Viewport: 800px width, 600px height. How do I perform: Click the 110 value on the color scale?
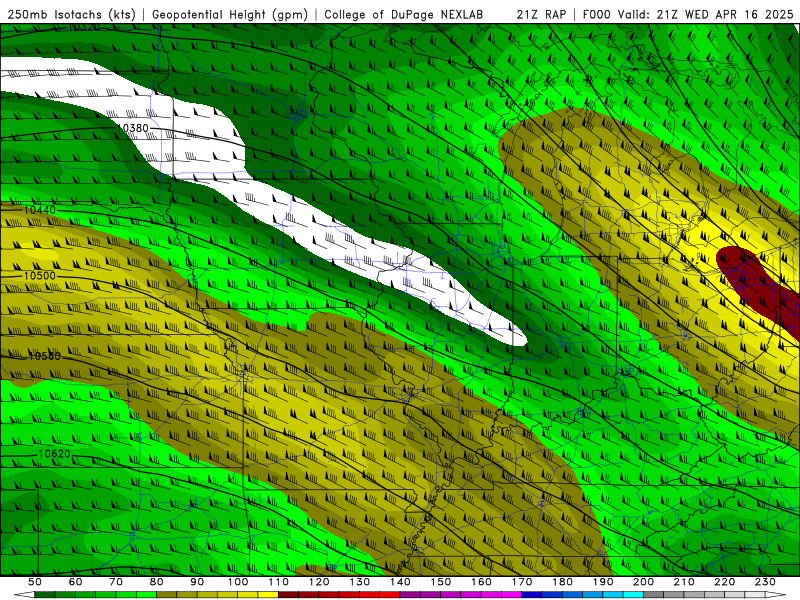click(278, 582)
